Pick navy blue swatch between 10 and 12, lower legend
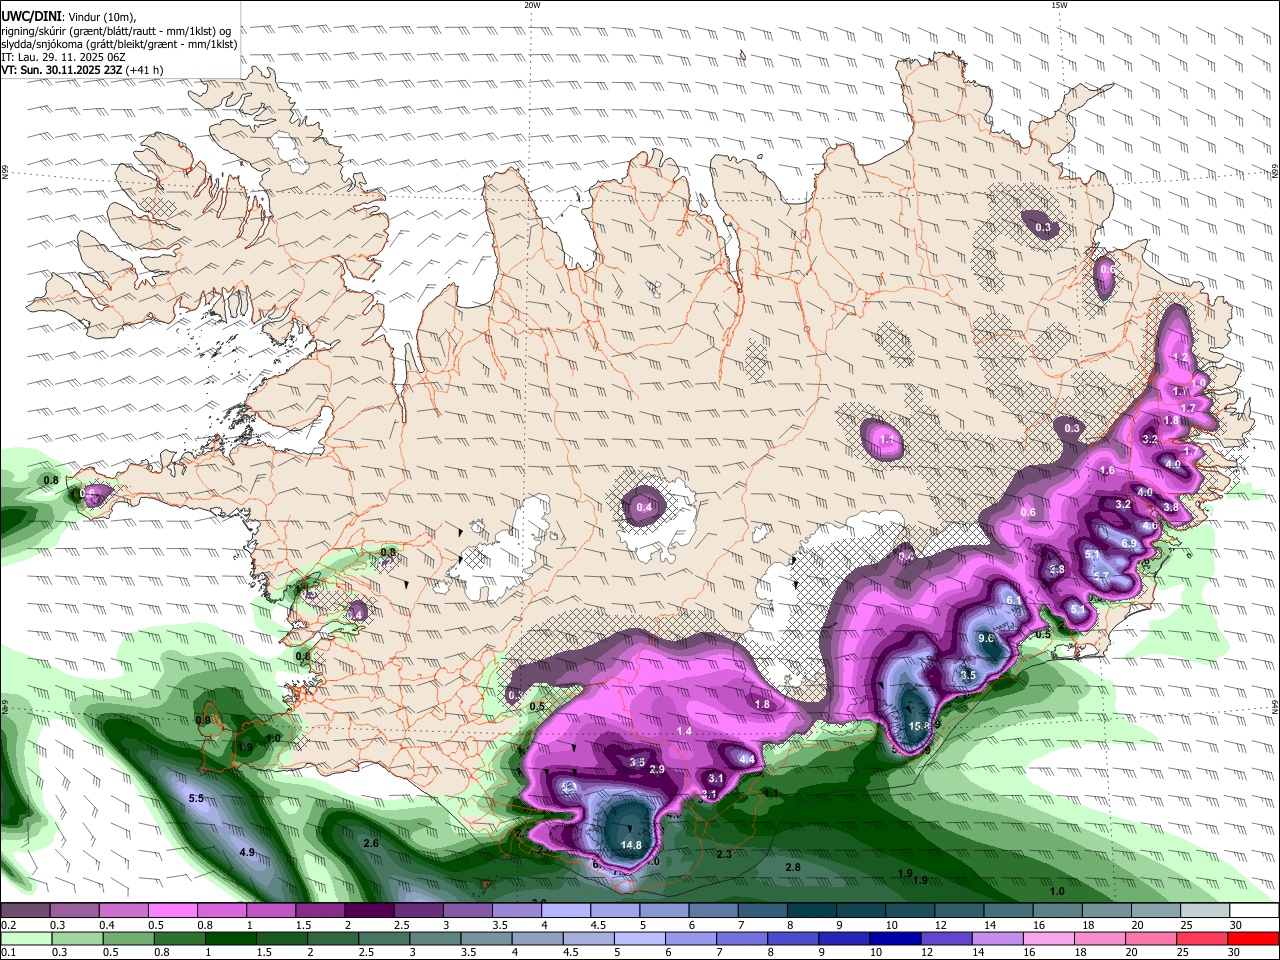This screenshot has width=1280, height=960. coord(895,938)
